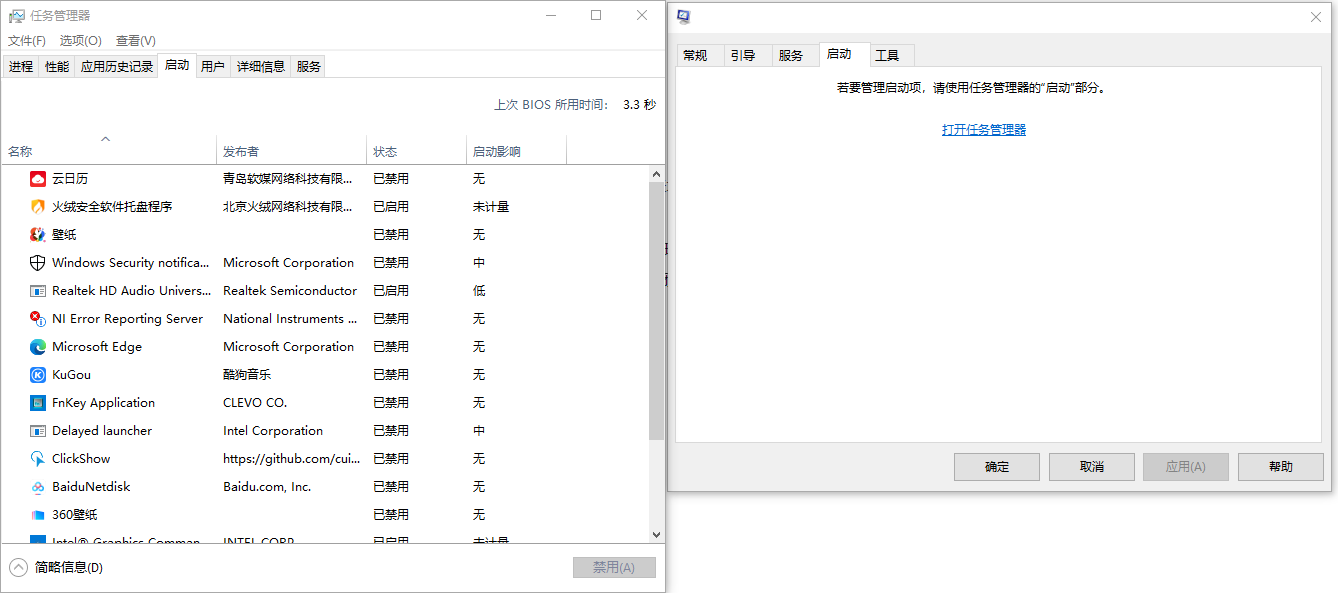This screenshot has height=593, width=1338.
Task: Click the 火绒安全软件托盘程序 icon
Action: pos(38,207)
